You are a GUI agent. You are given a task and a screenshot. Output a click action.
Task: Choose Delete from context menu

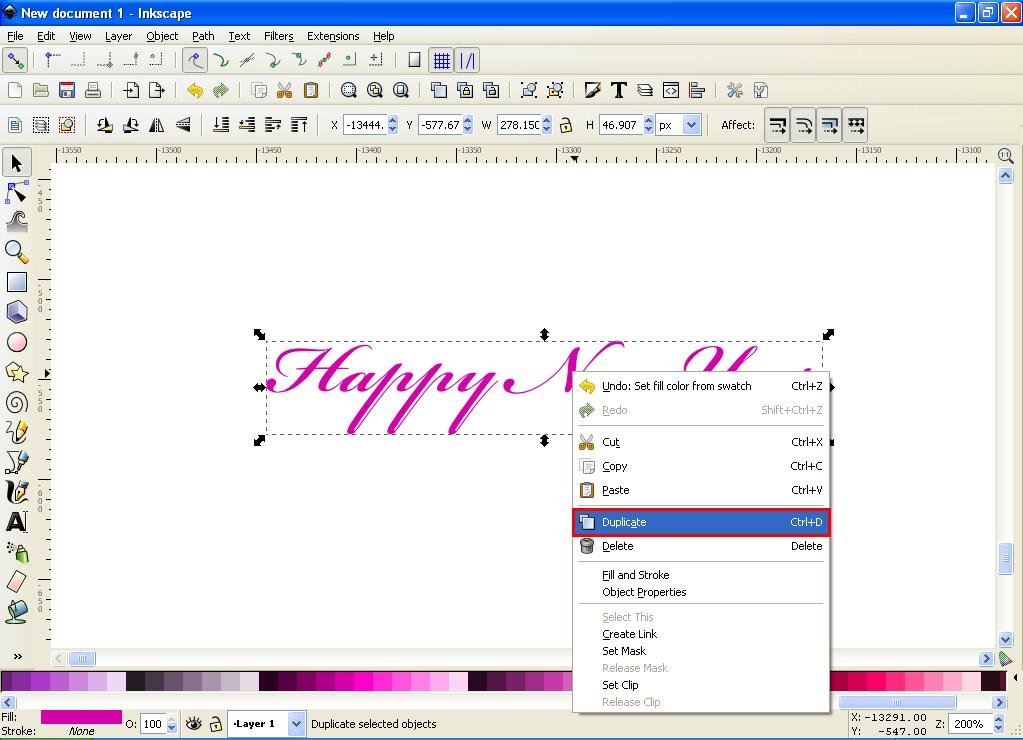tap(701, 546)
